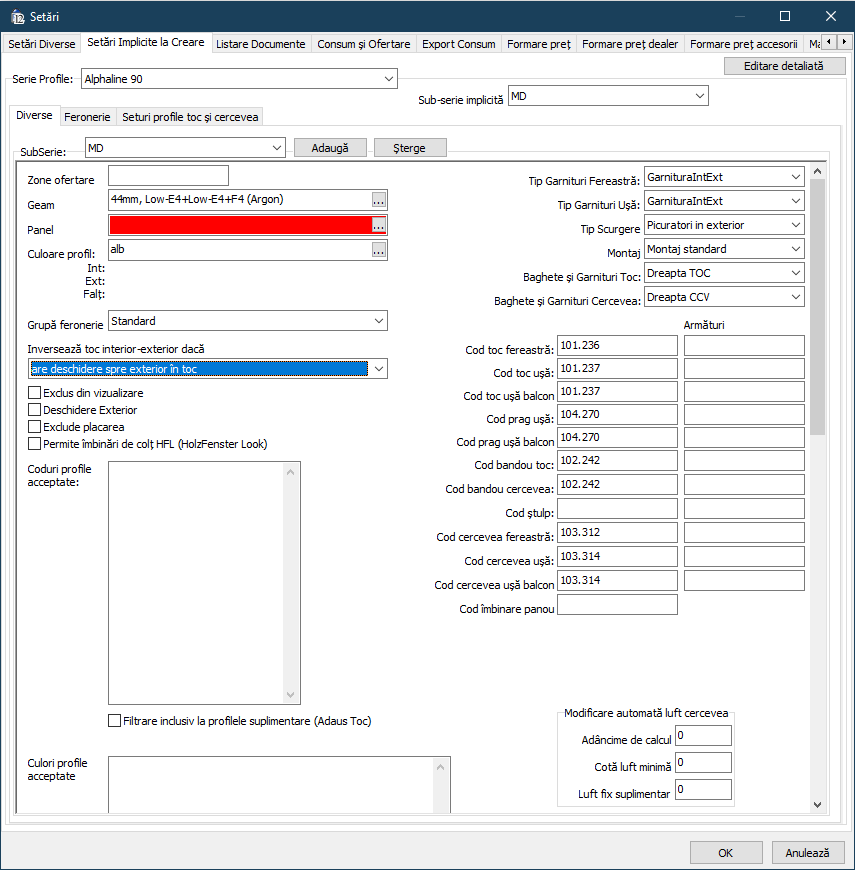The height and width of the screenshot is (870, 855).
Task: Click the Setări app icon in title bar
Action: pos(17,16)
